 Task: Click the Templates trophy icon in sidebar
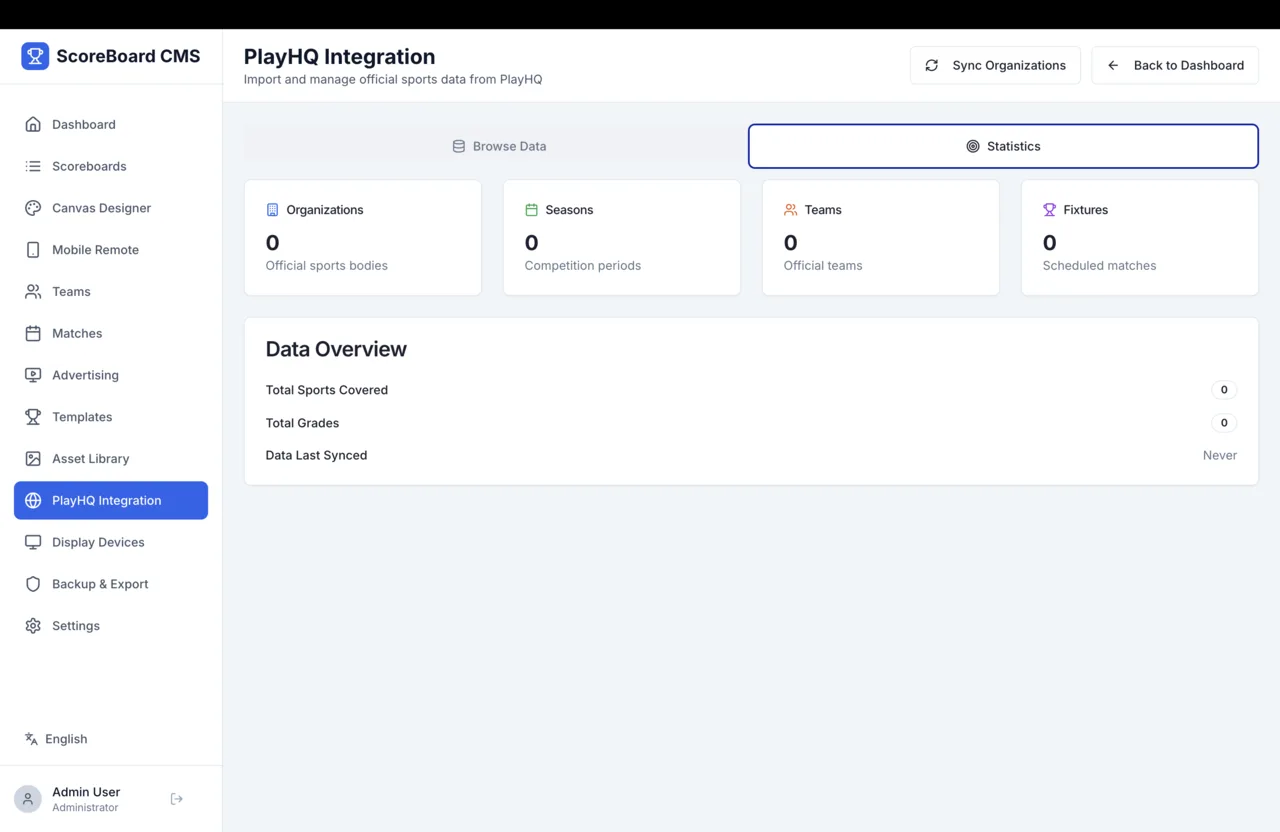(x=31, y=417)
